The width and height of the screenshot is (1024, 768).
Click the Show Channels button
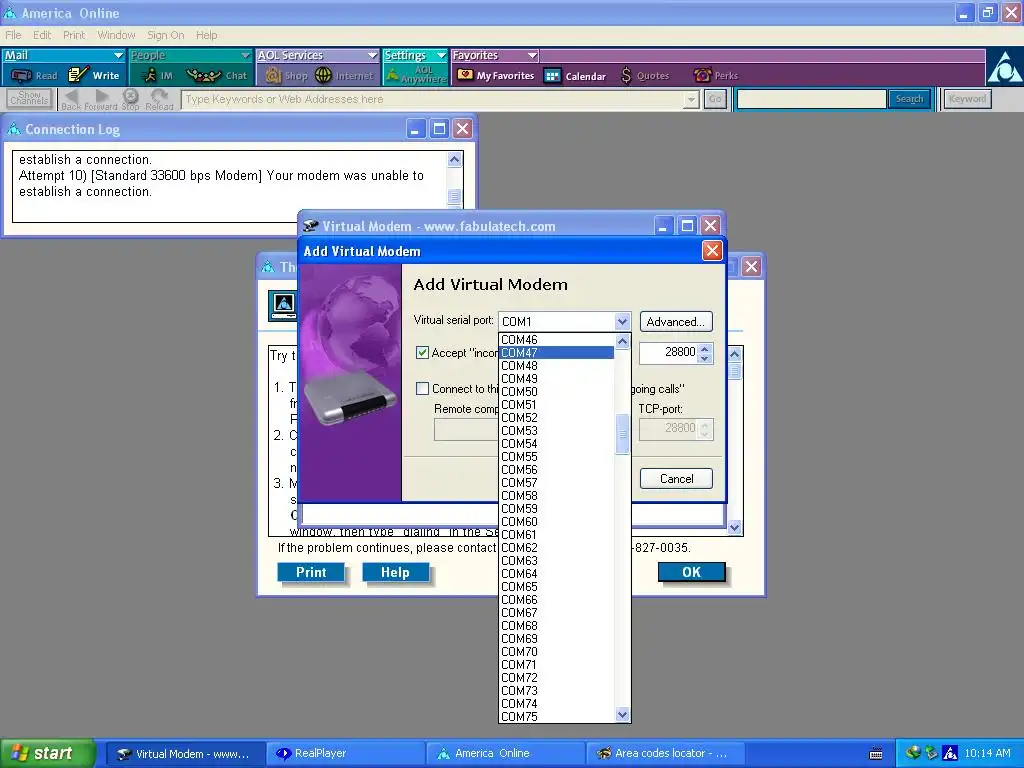pos(29,99)
